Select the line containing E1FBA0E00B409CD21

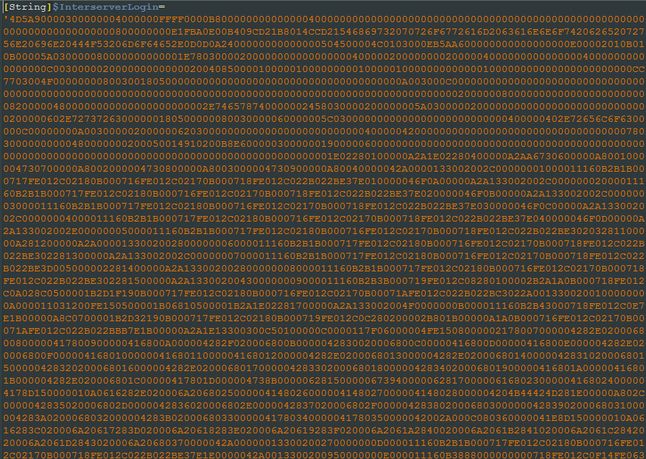[325, 32]
